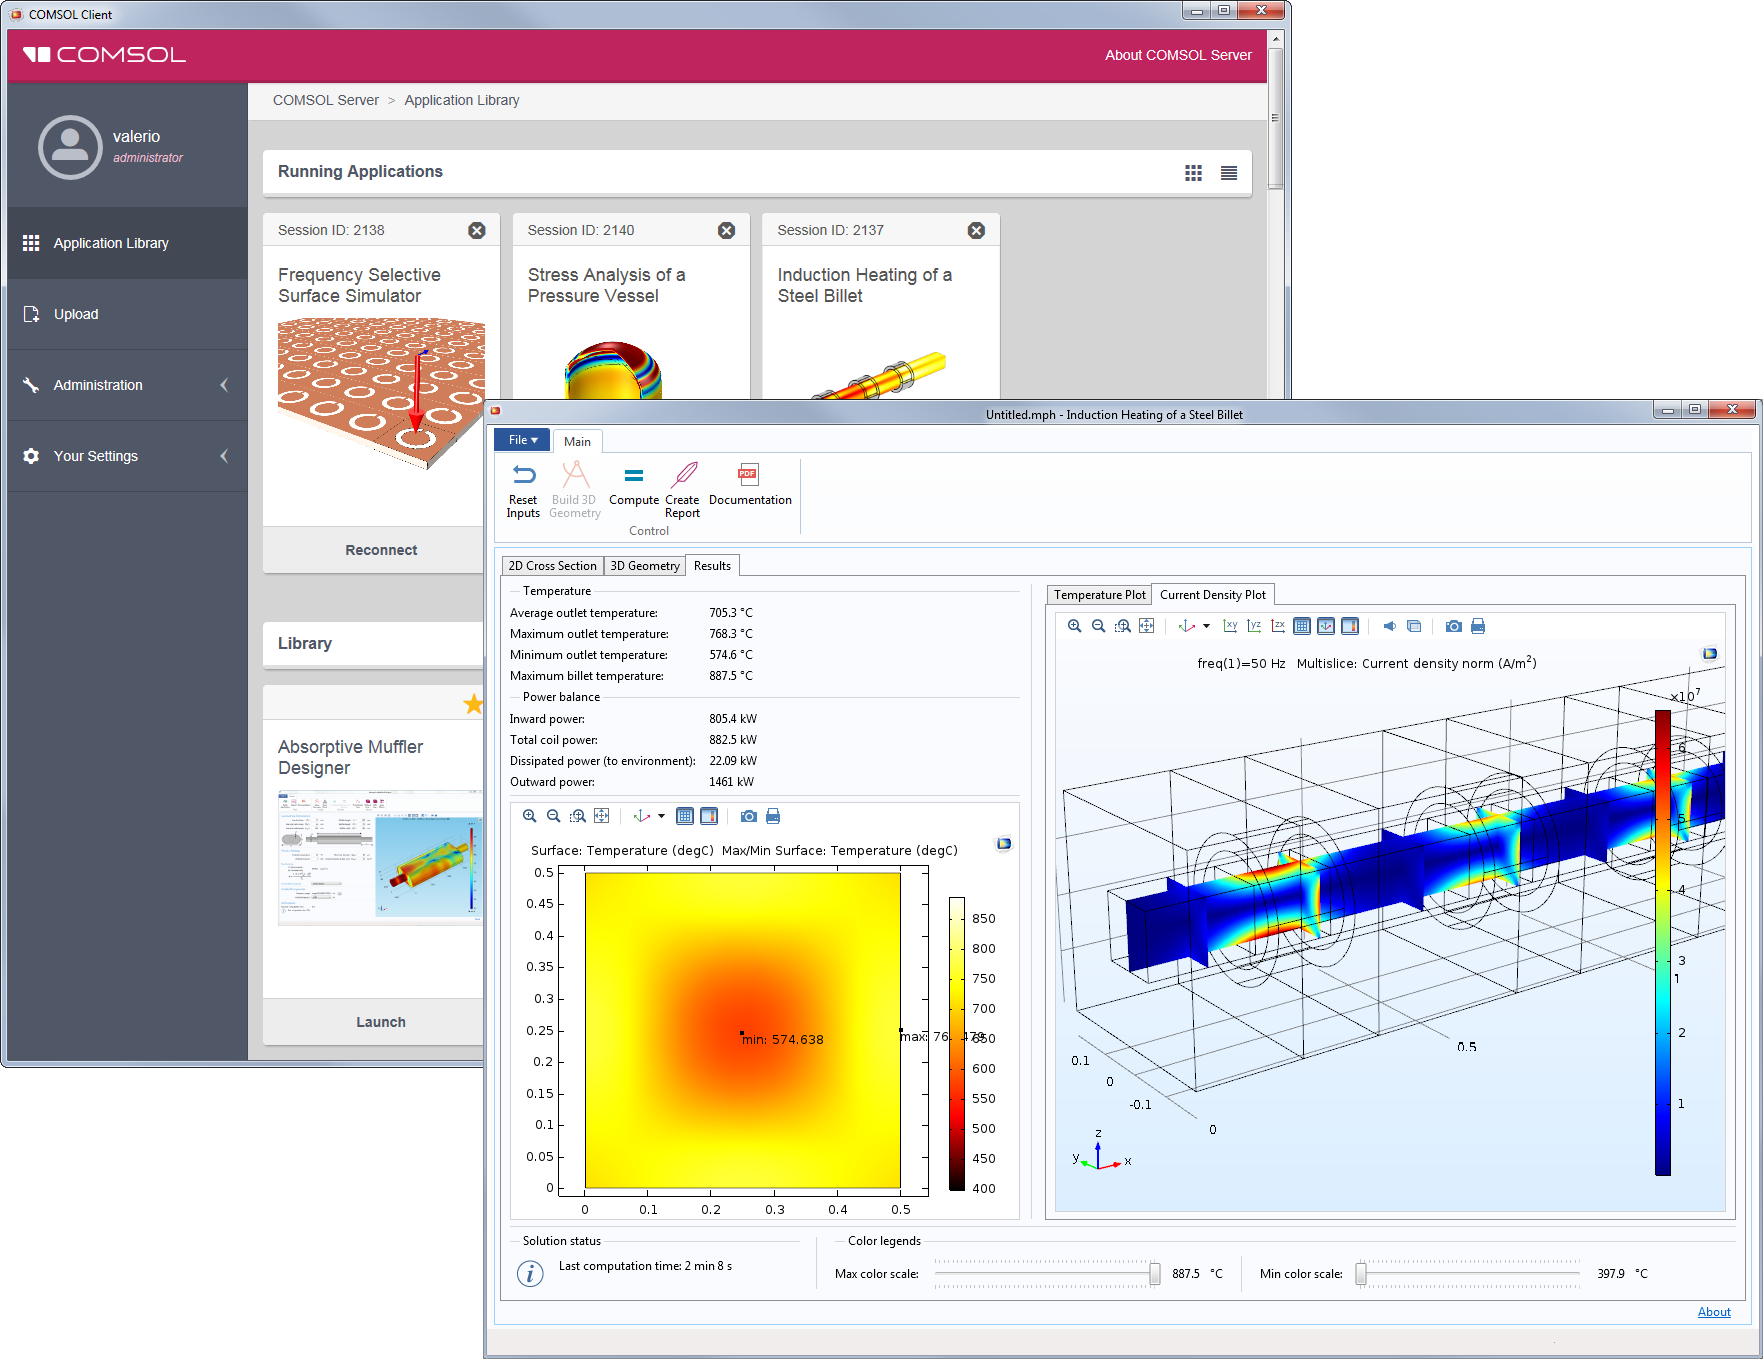The height and width of the screenshot is (1359, 1763).
Task: Click the solution status info icon
Action: [x=530, y=1273]
